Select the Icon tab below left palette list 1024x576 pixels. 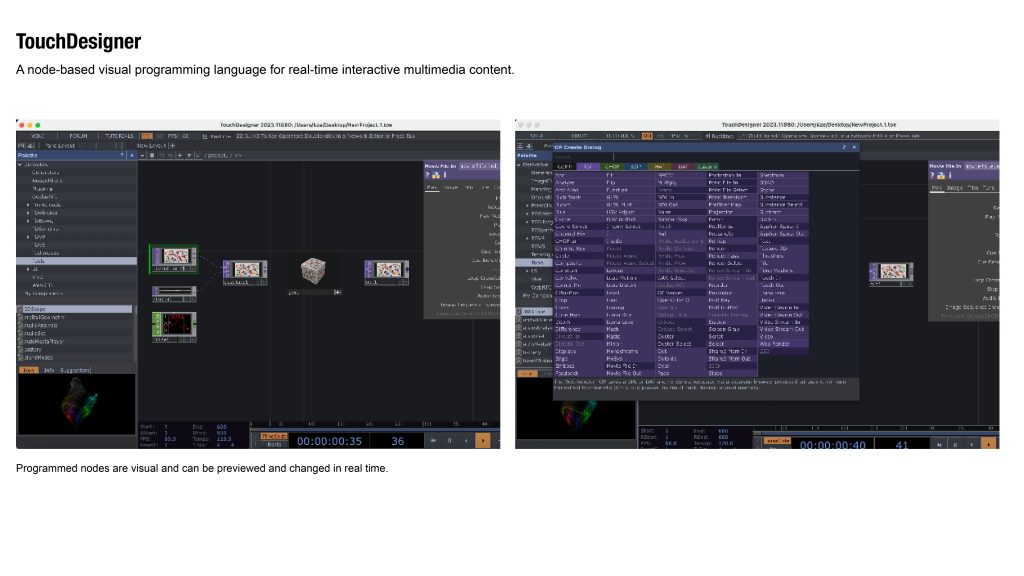(x=29, y=370)
